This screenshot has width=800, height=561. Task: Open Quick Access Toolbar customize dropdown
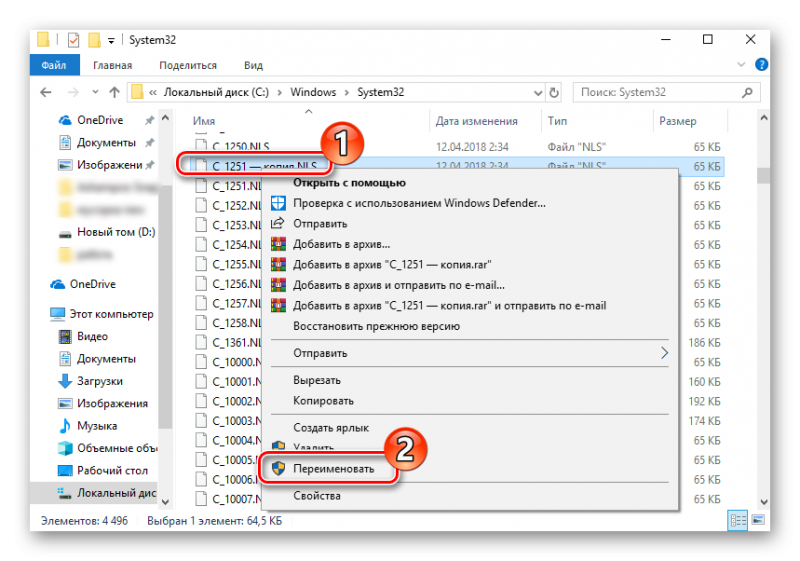pos(111,40)
